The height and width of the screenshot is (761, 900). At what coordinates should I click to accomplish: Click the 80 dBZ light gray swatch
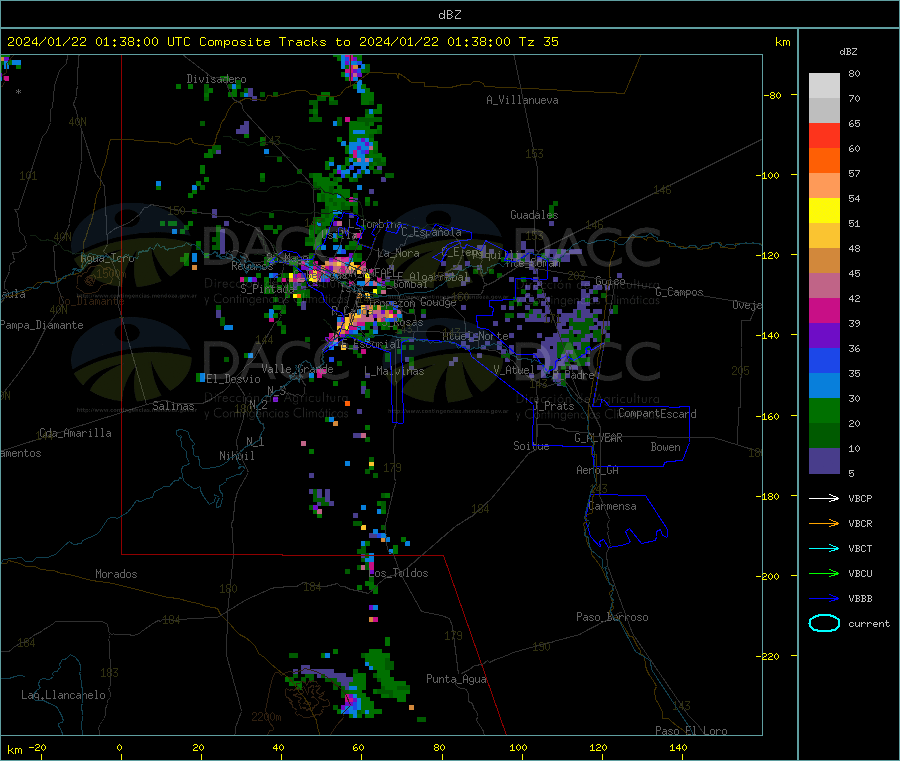pyautogui.click(x=824, y=86)
